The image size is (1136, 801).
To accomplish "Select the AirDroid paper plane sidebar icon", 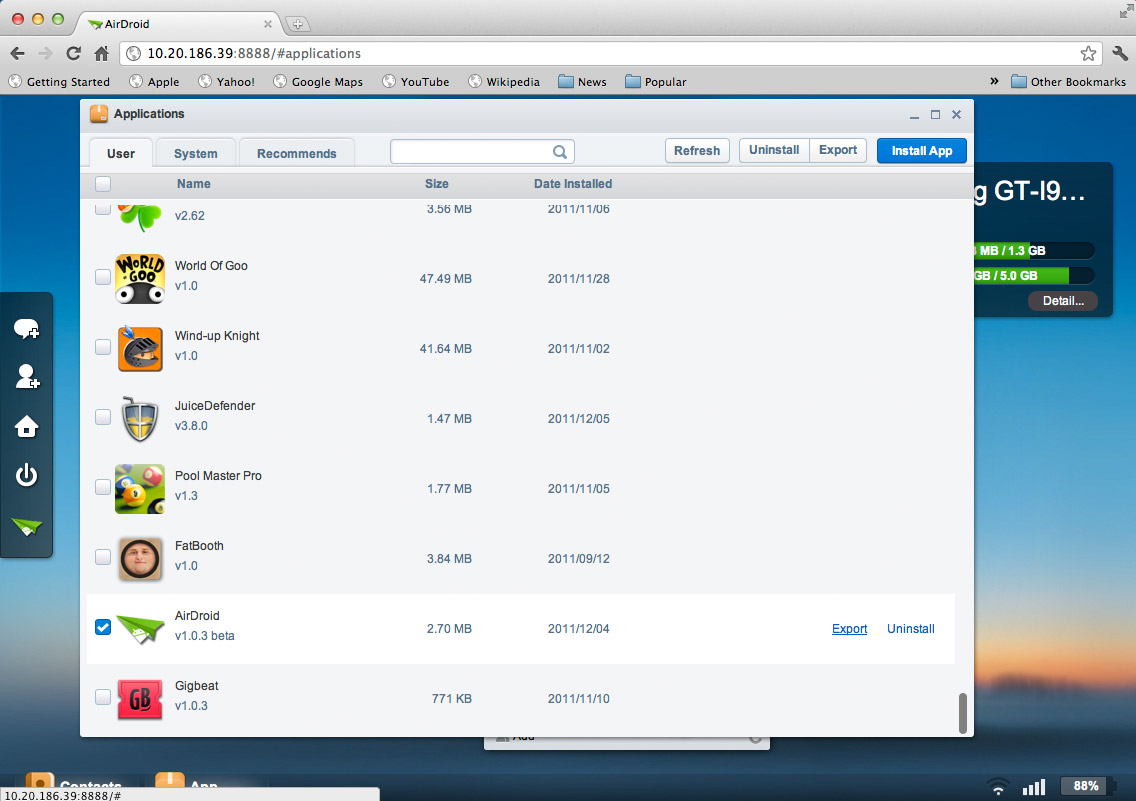I will click(x=27, y=527).
